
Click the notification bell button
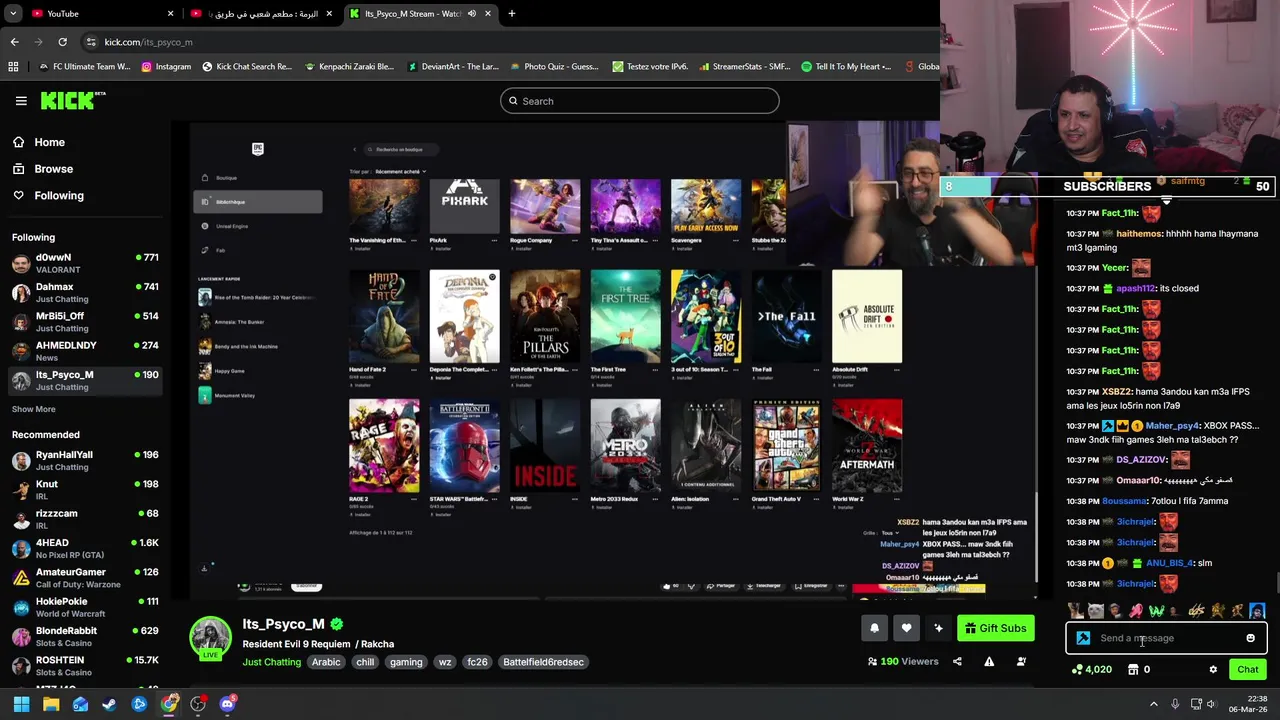874,628
